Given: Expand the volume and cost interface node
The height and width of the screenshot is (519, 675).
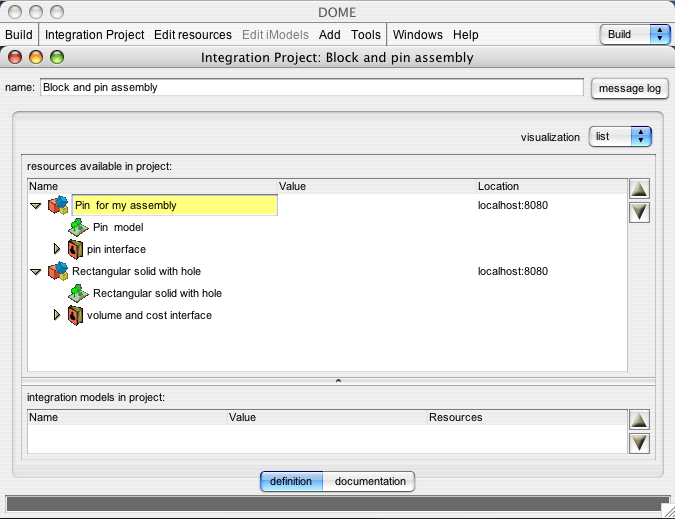Looking at the screenshot, I should point(57,315).
